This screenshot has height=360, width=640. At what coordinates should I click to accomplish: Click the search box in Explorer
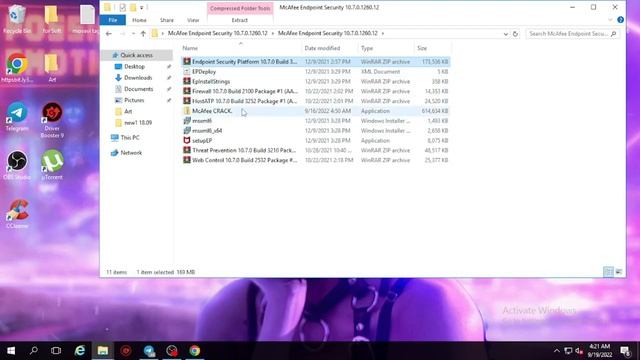[572, 34]
